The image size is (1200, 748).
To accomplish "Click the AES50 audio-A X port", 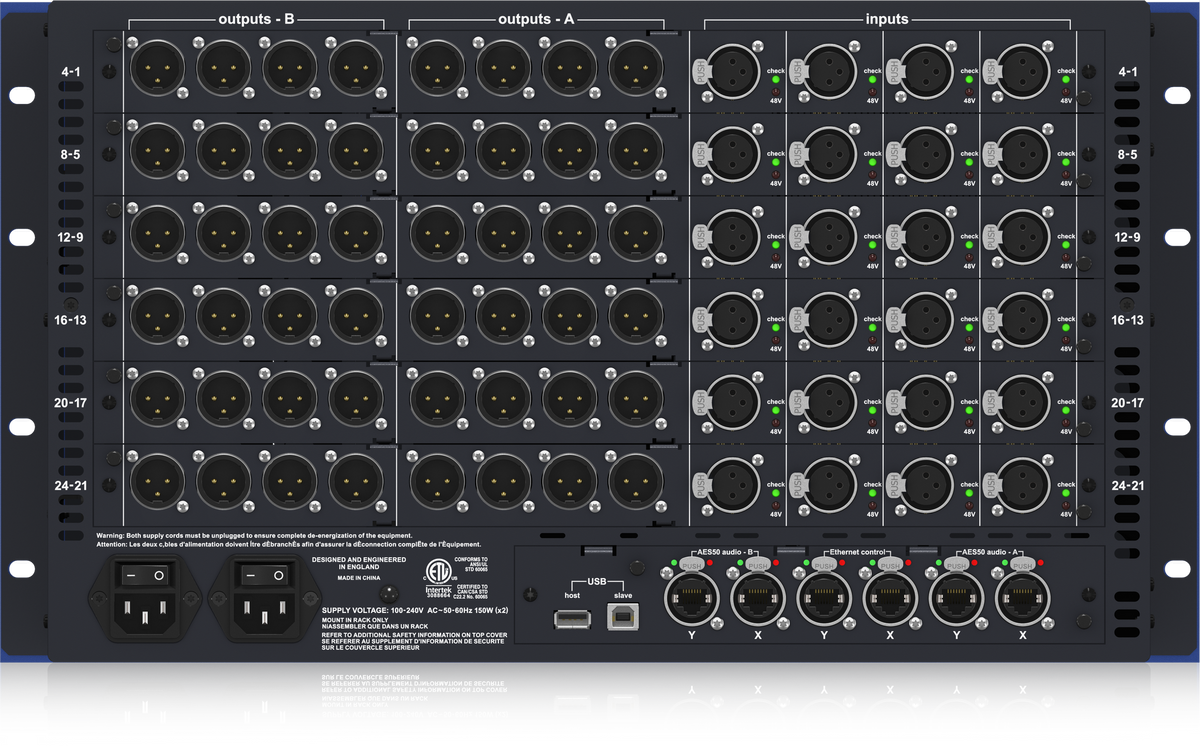I will (1022, 597).
